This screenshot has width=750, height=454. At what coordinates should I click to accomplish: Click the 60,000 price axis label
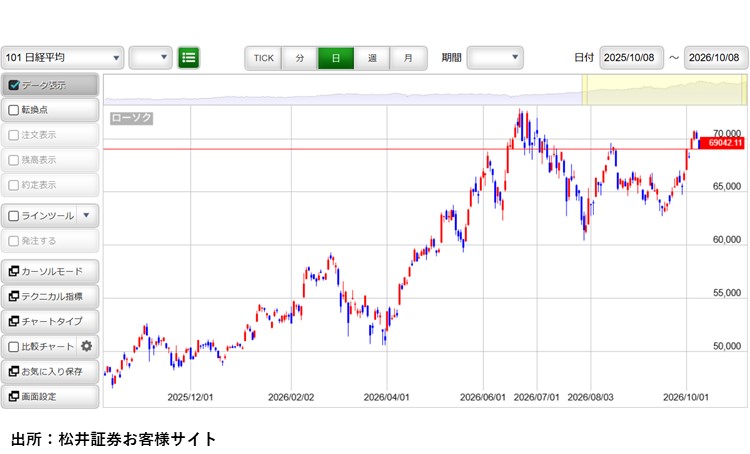pos(727,239)
